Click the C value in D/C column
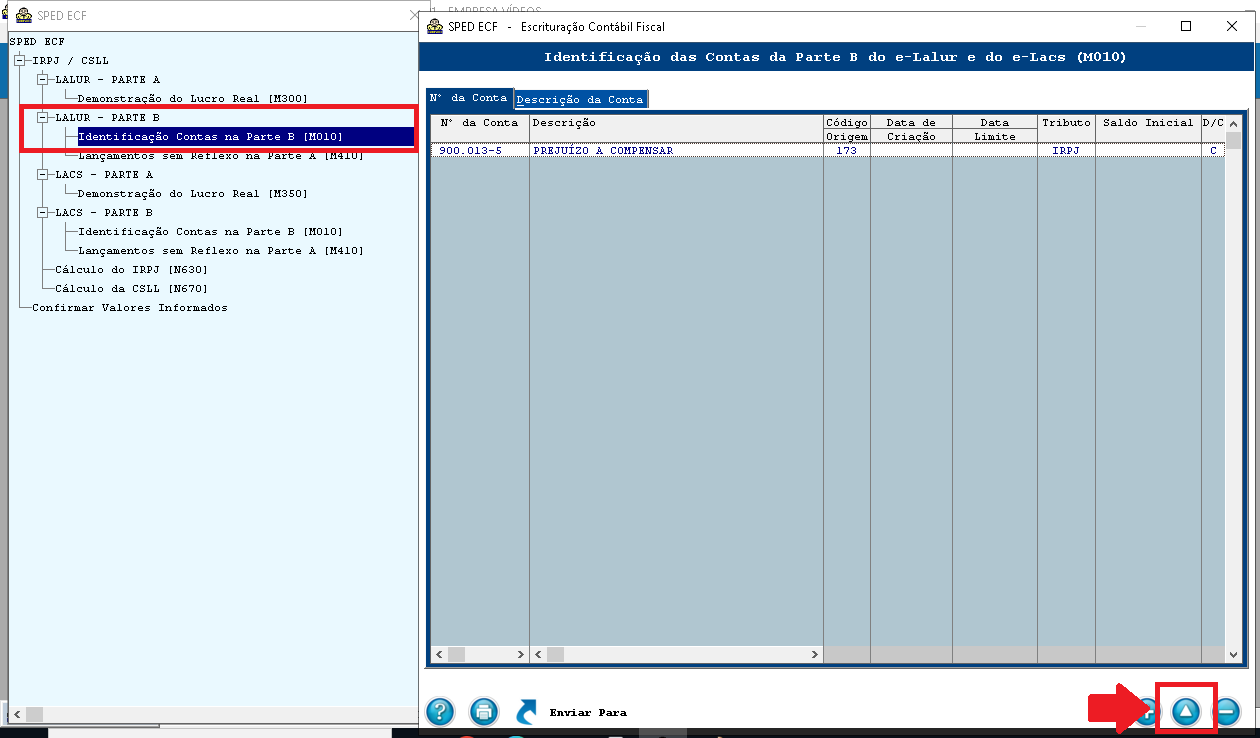The width and height of the screenshot is (1260, 738). pos(1213,150)
